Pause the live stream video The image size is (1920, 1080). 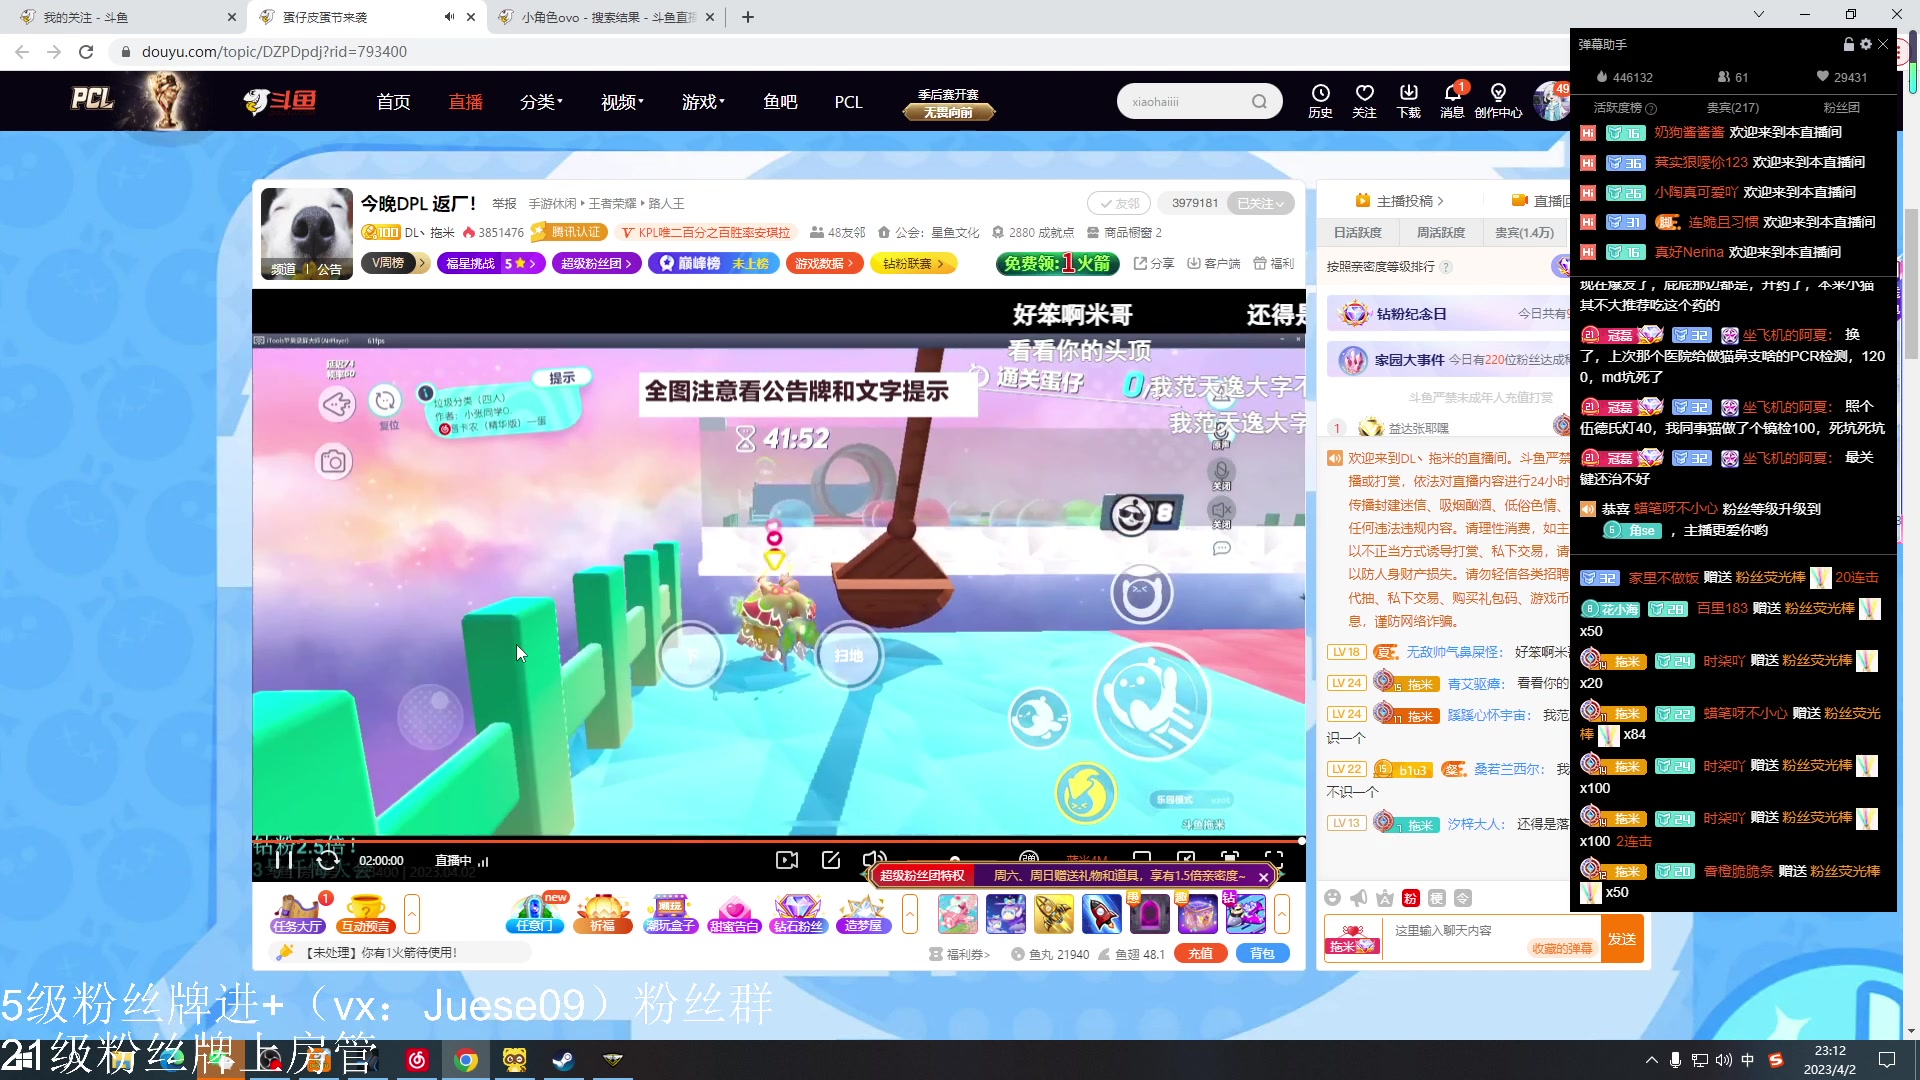coord(284,860)
